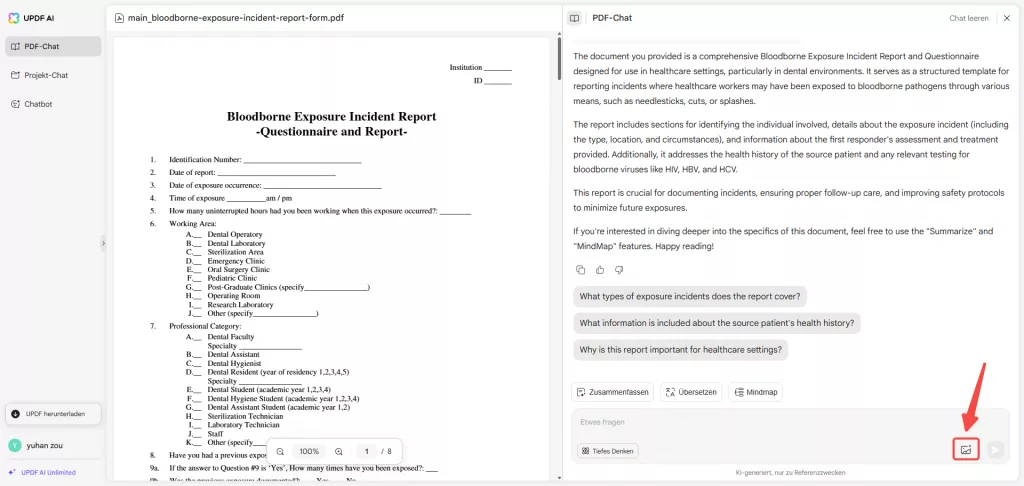
Task: Toggle the Tiefes Denken mode
Action: coord(608,451)
